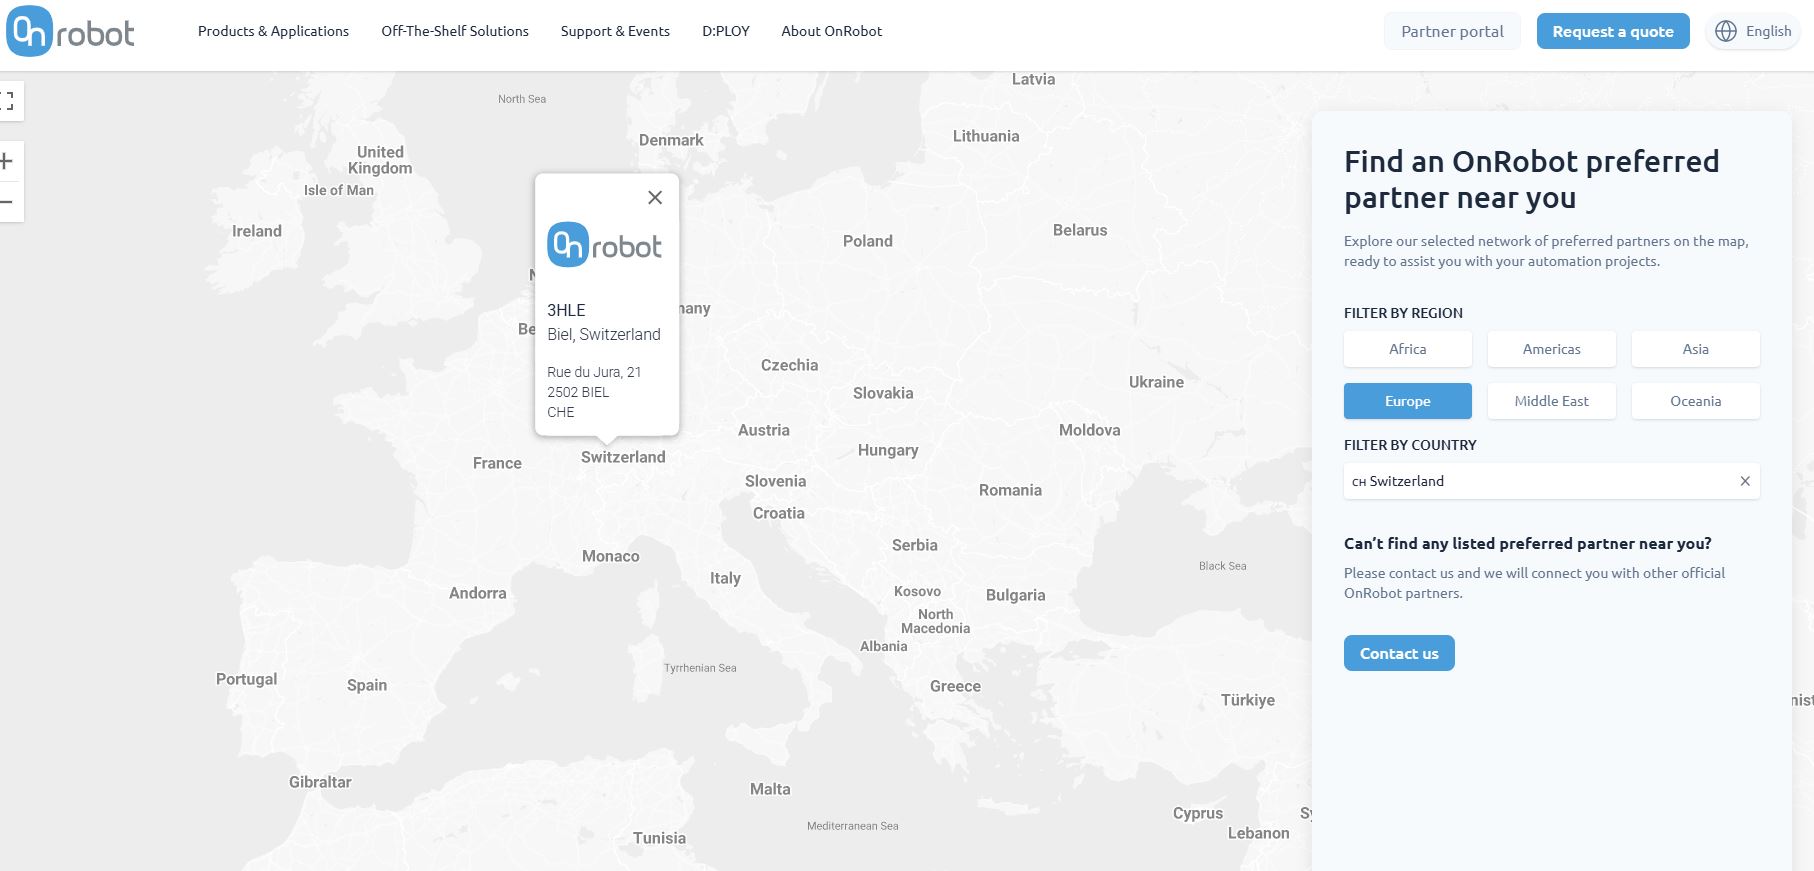Deselect the Europe region filter
The width and height of the screenshot is (1814, 871).
pos(1407,401)
